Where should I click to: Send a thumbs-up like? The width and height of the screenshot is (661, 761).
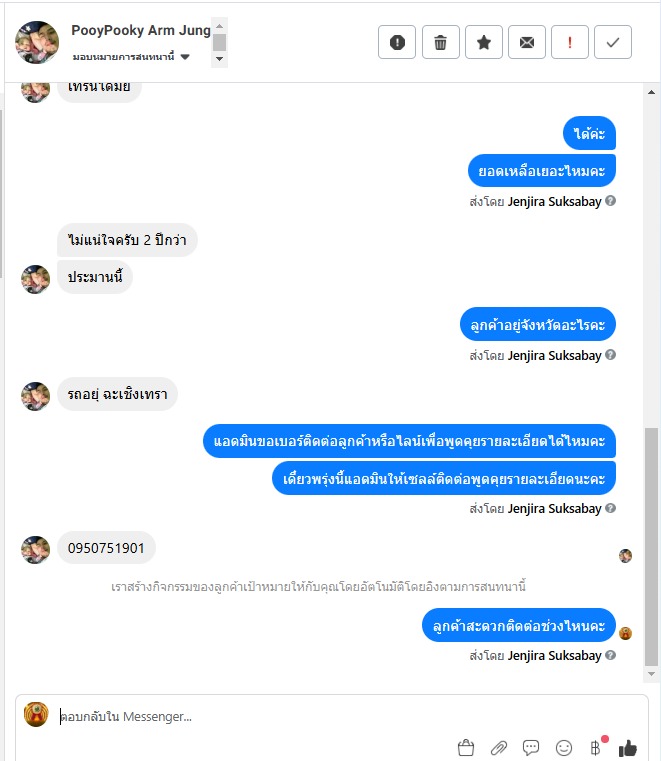[x=628, y=748]
